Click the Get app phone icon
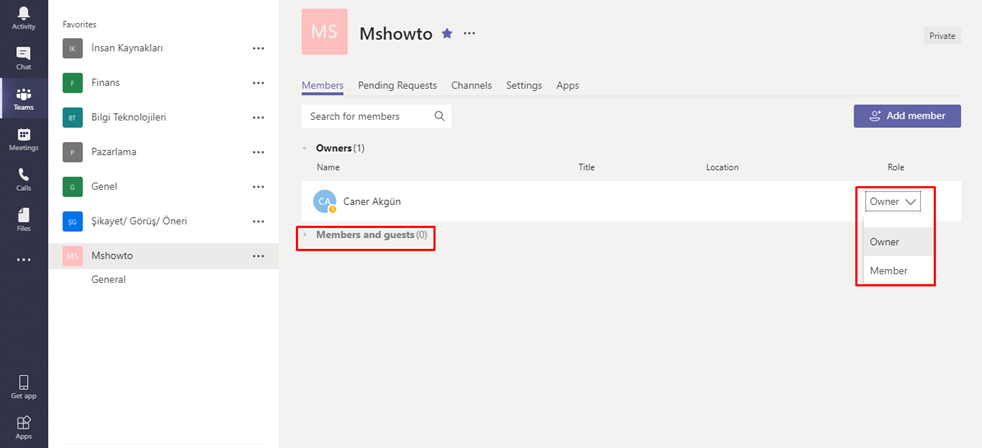Image resolution: width=982 pixels, height=448 pixels. coord(24,387)
